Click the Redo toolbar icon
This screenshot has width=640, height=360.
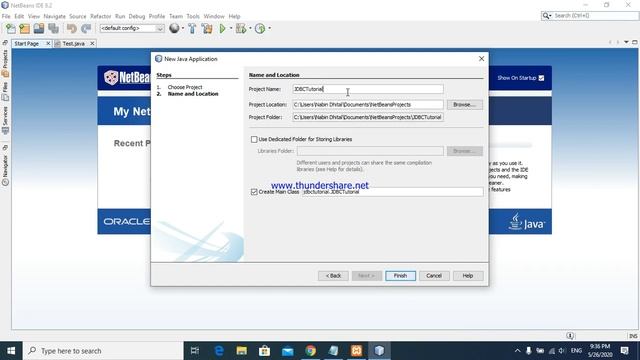[x=86, y=28]
